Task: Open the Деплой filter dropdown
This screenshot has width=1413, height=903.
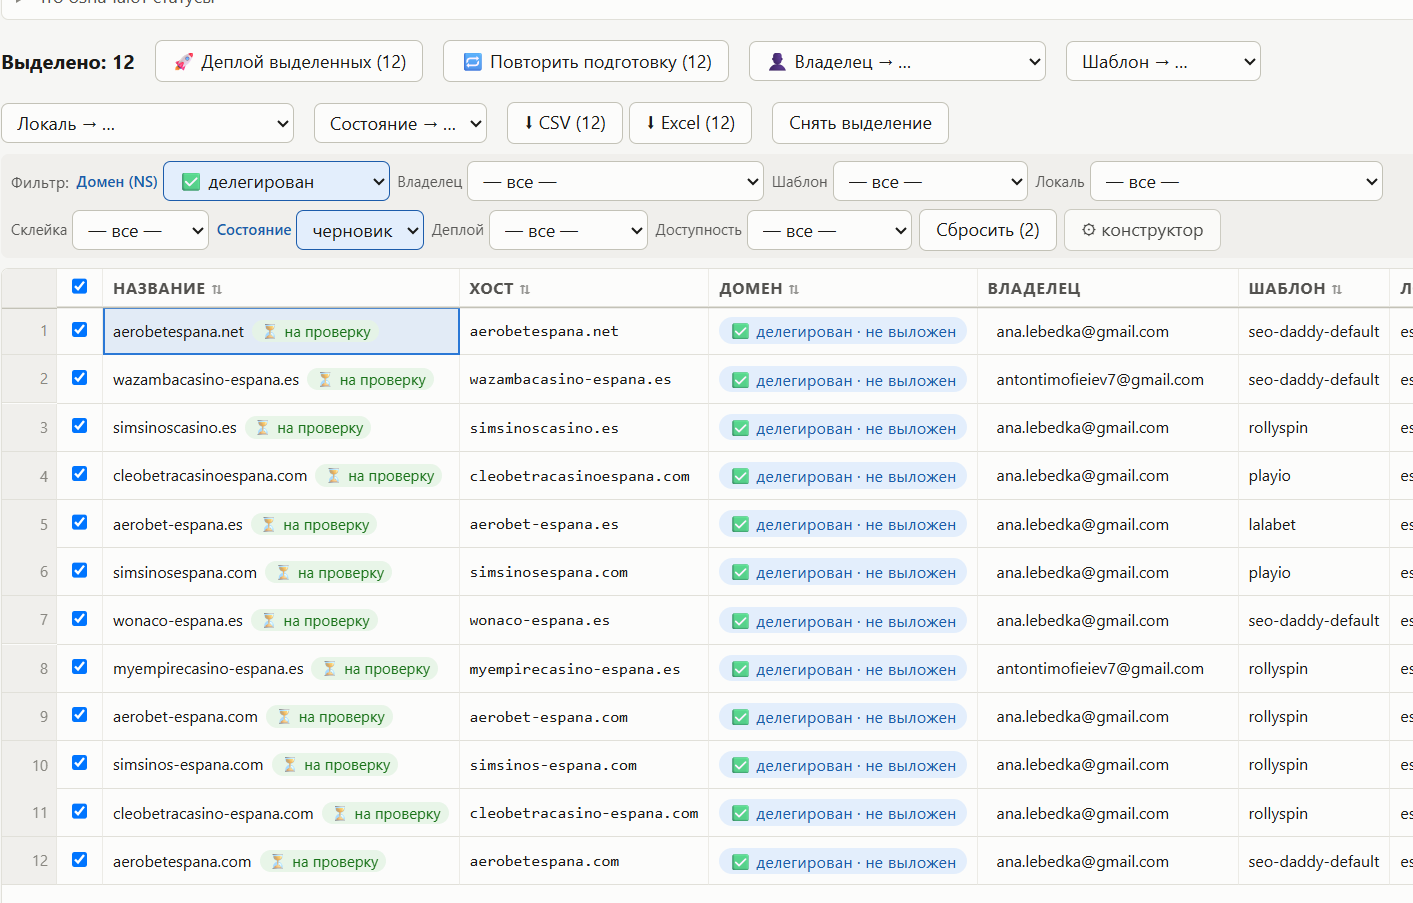Action: (568, 230)
